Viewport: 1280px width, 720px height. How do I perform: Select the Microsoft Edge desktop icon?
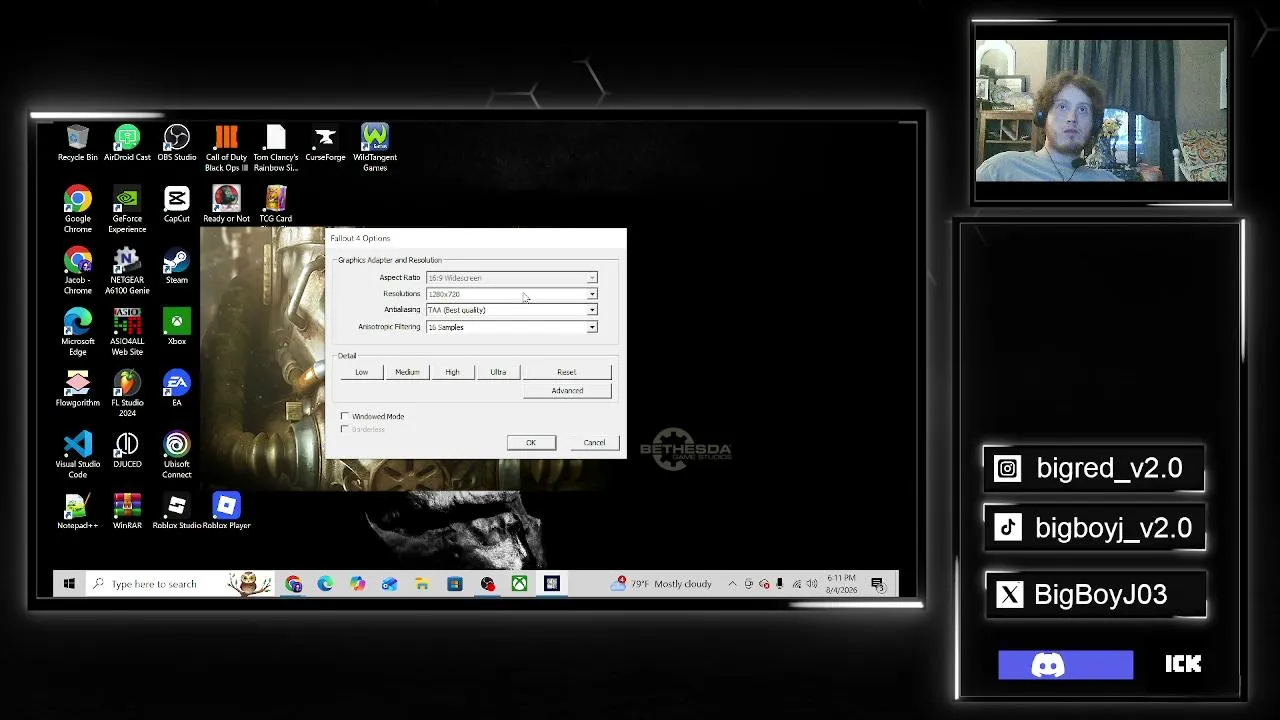77,332
